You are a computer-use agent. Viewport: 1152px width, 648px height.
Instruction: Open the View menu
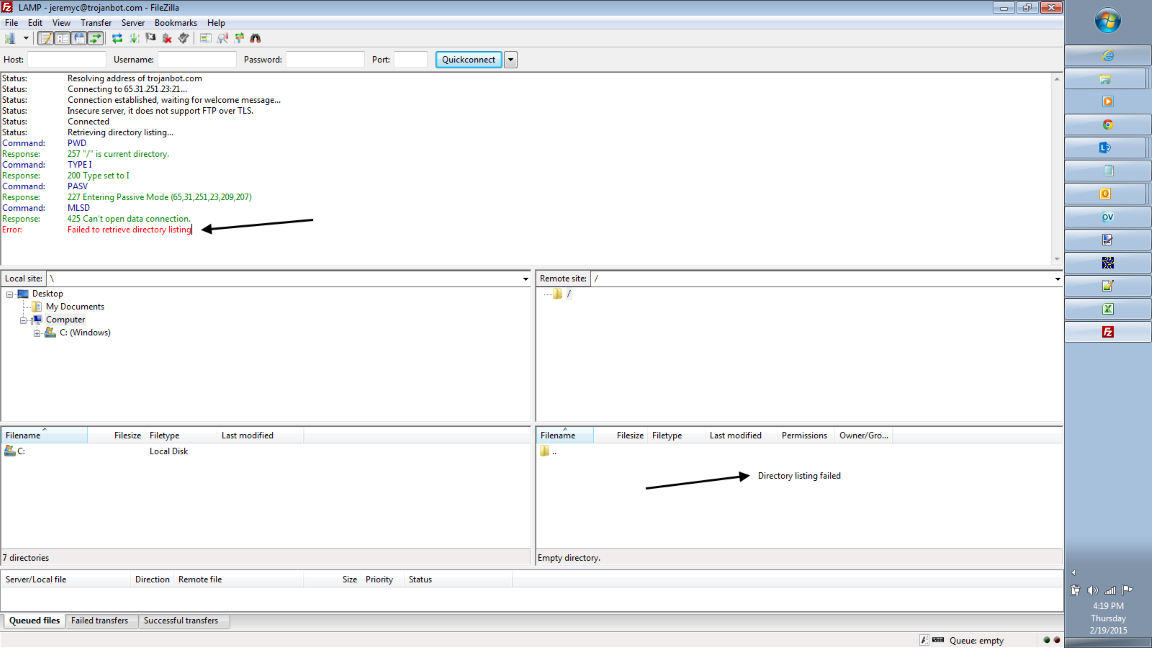[62, 23]
